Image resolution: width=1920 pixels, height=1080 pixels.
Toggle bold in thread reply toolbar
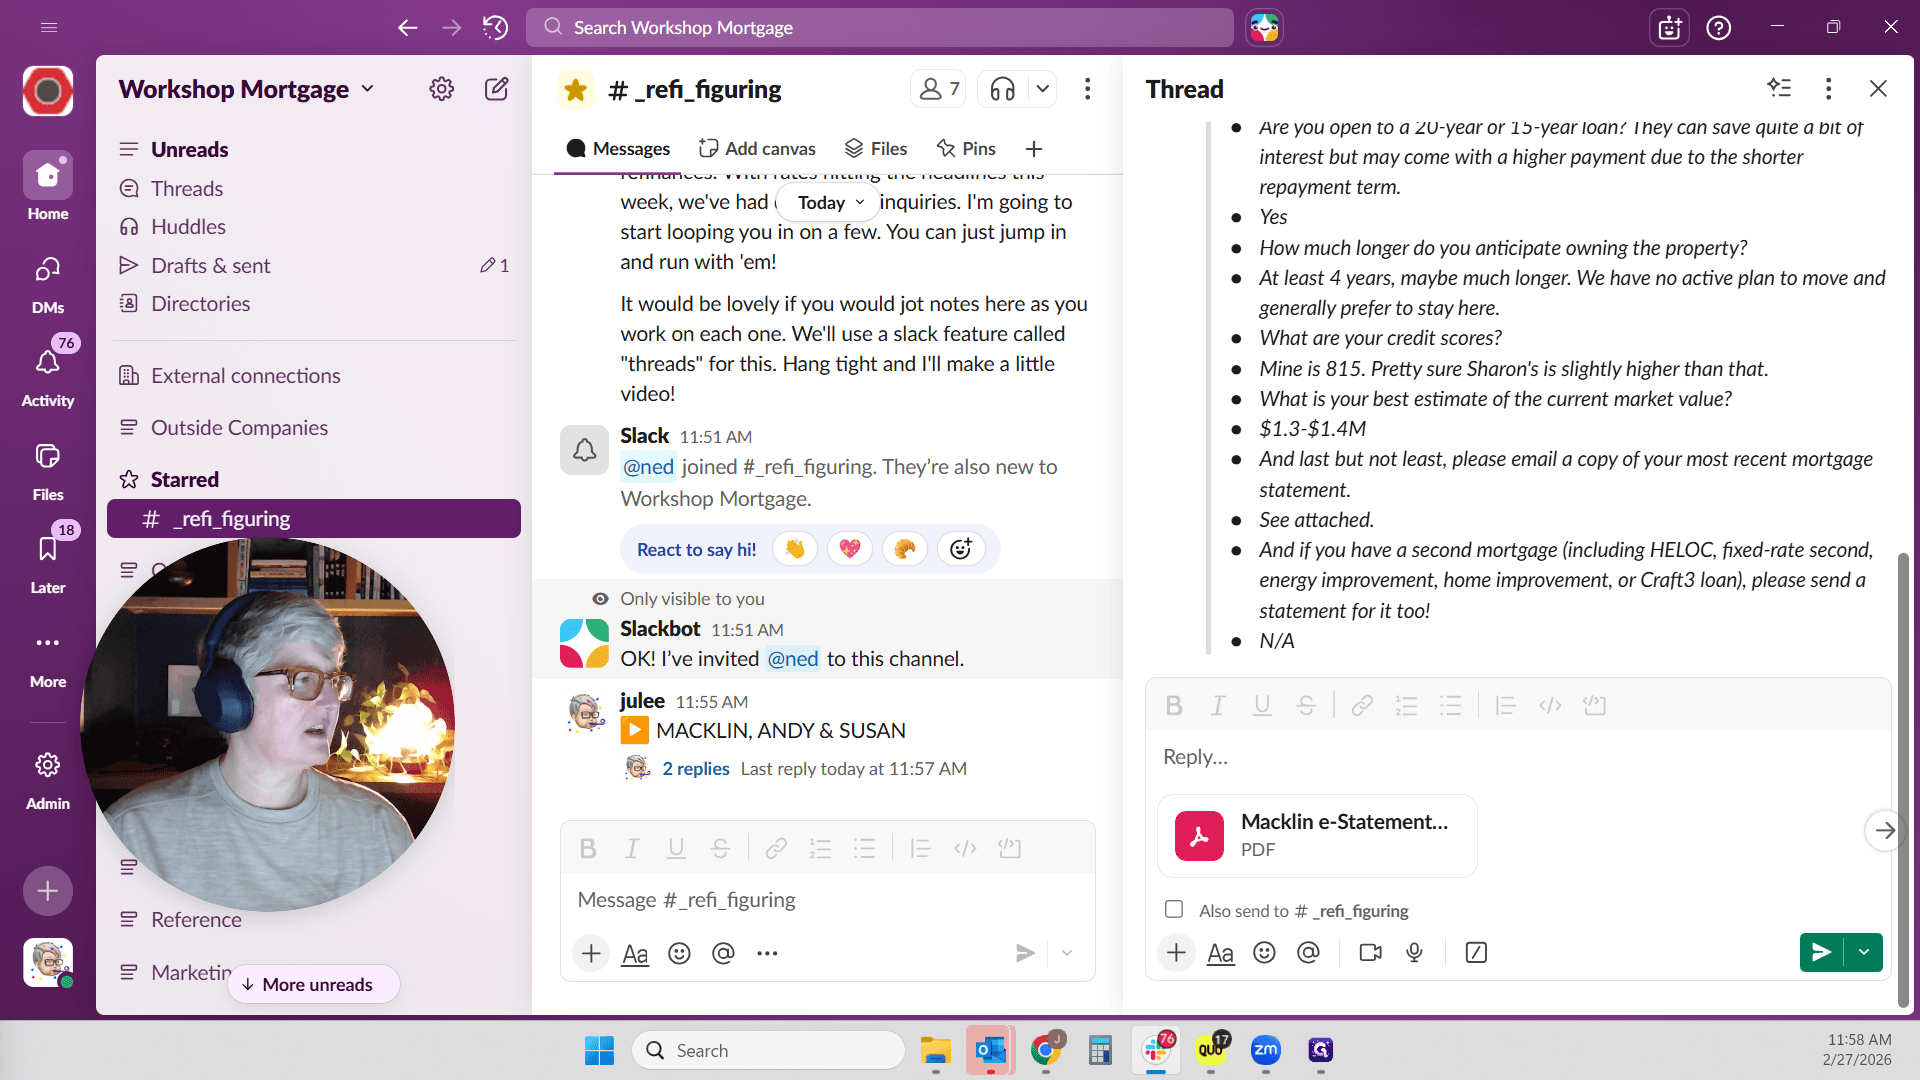click(1174, 706)
